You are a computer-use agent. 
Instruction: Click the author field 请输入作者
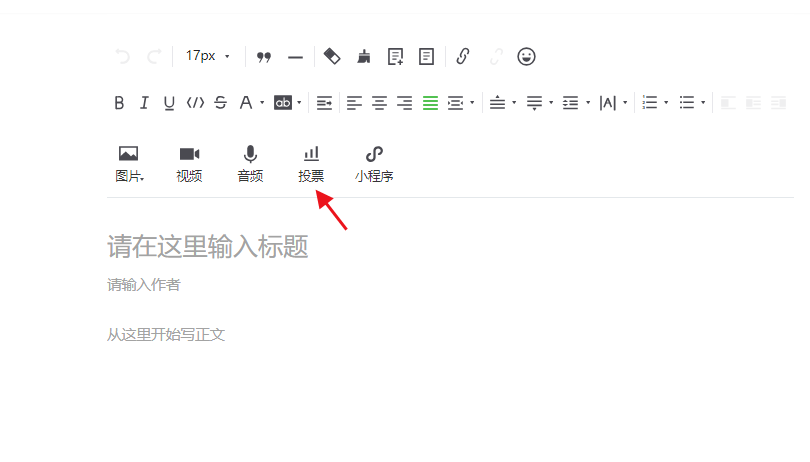point(144,285)
